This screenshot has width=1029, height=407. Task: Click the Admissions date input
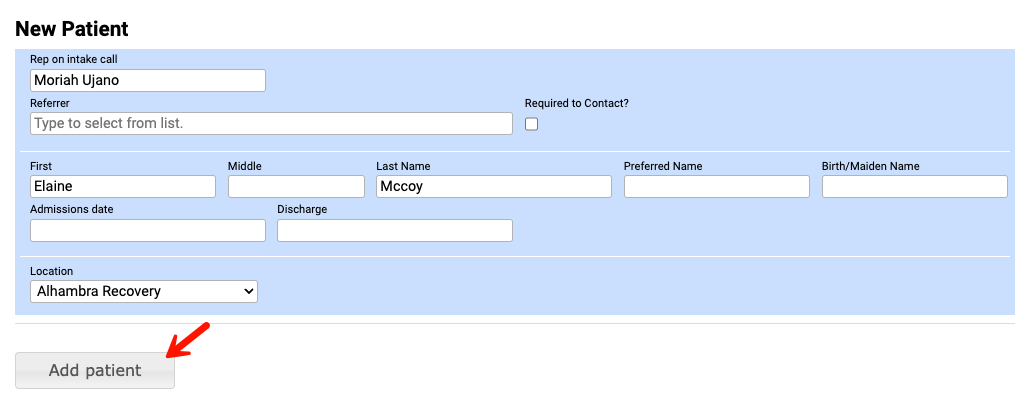[148, 230]
